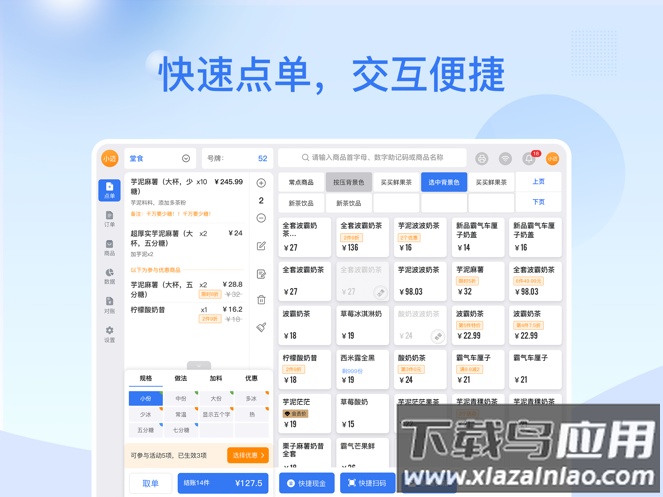663x497 pixels.
Task: Add 草莓冰淇淋奶 ¥19 product card
Action: pyautogui.click(x=362, y=325)
